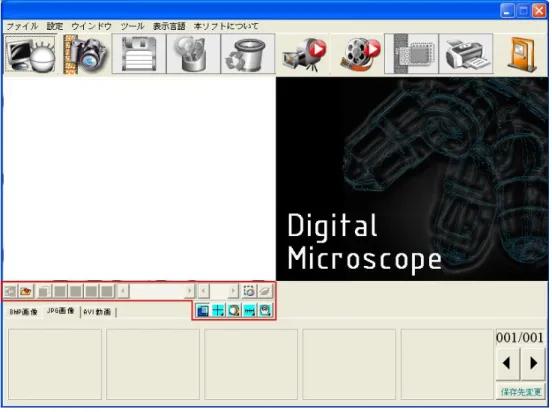Click the printer icon
Viewport: 552px width, 412px height.
(466, 54)
